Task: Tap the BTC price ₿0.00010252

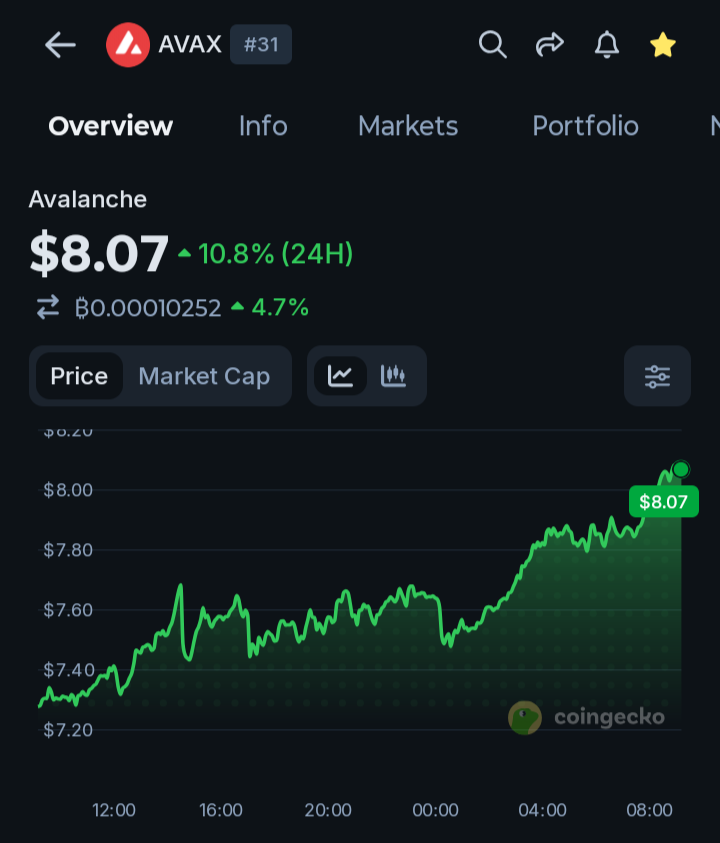Action: click(148, 308)
